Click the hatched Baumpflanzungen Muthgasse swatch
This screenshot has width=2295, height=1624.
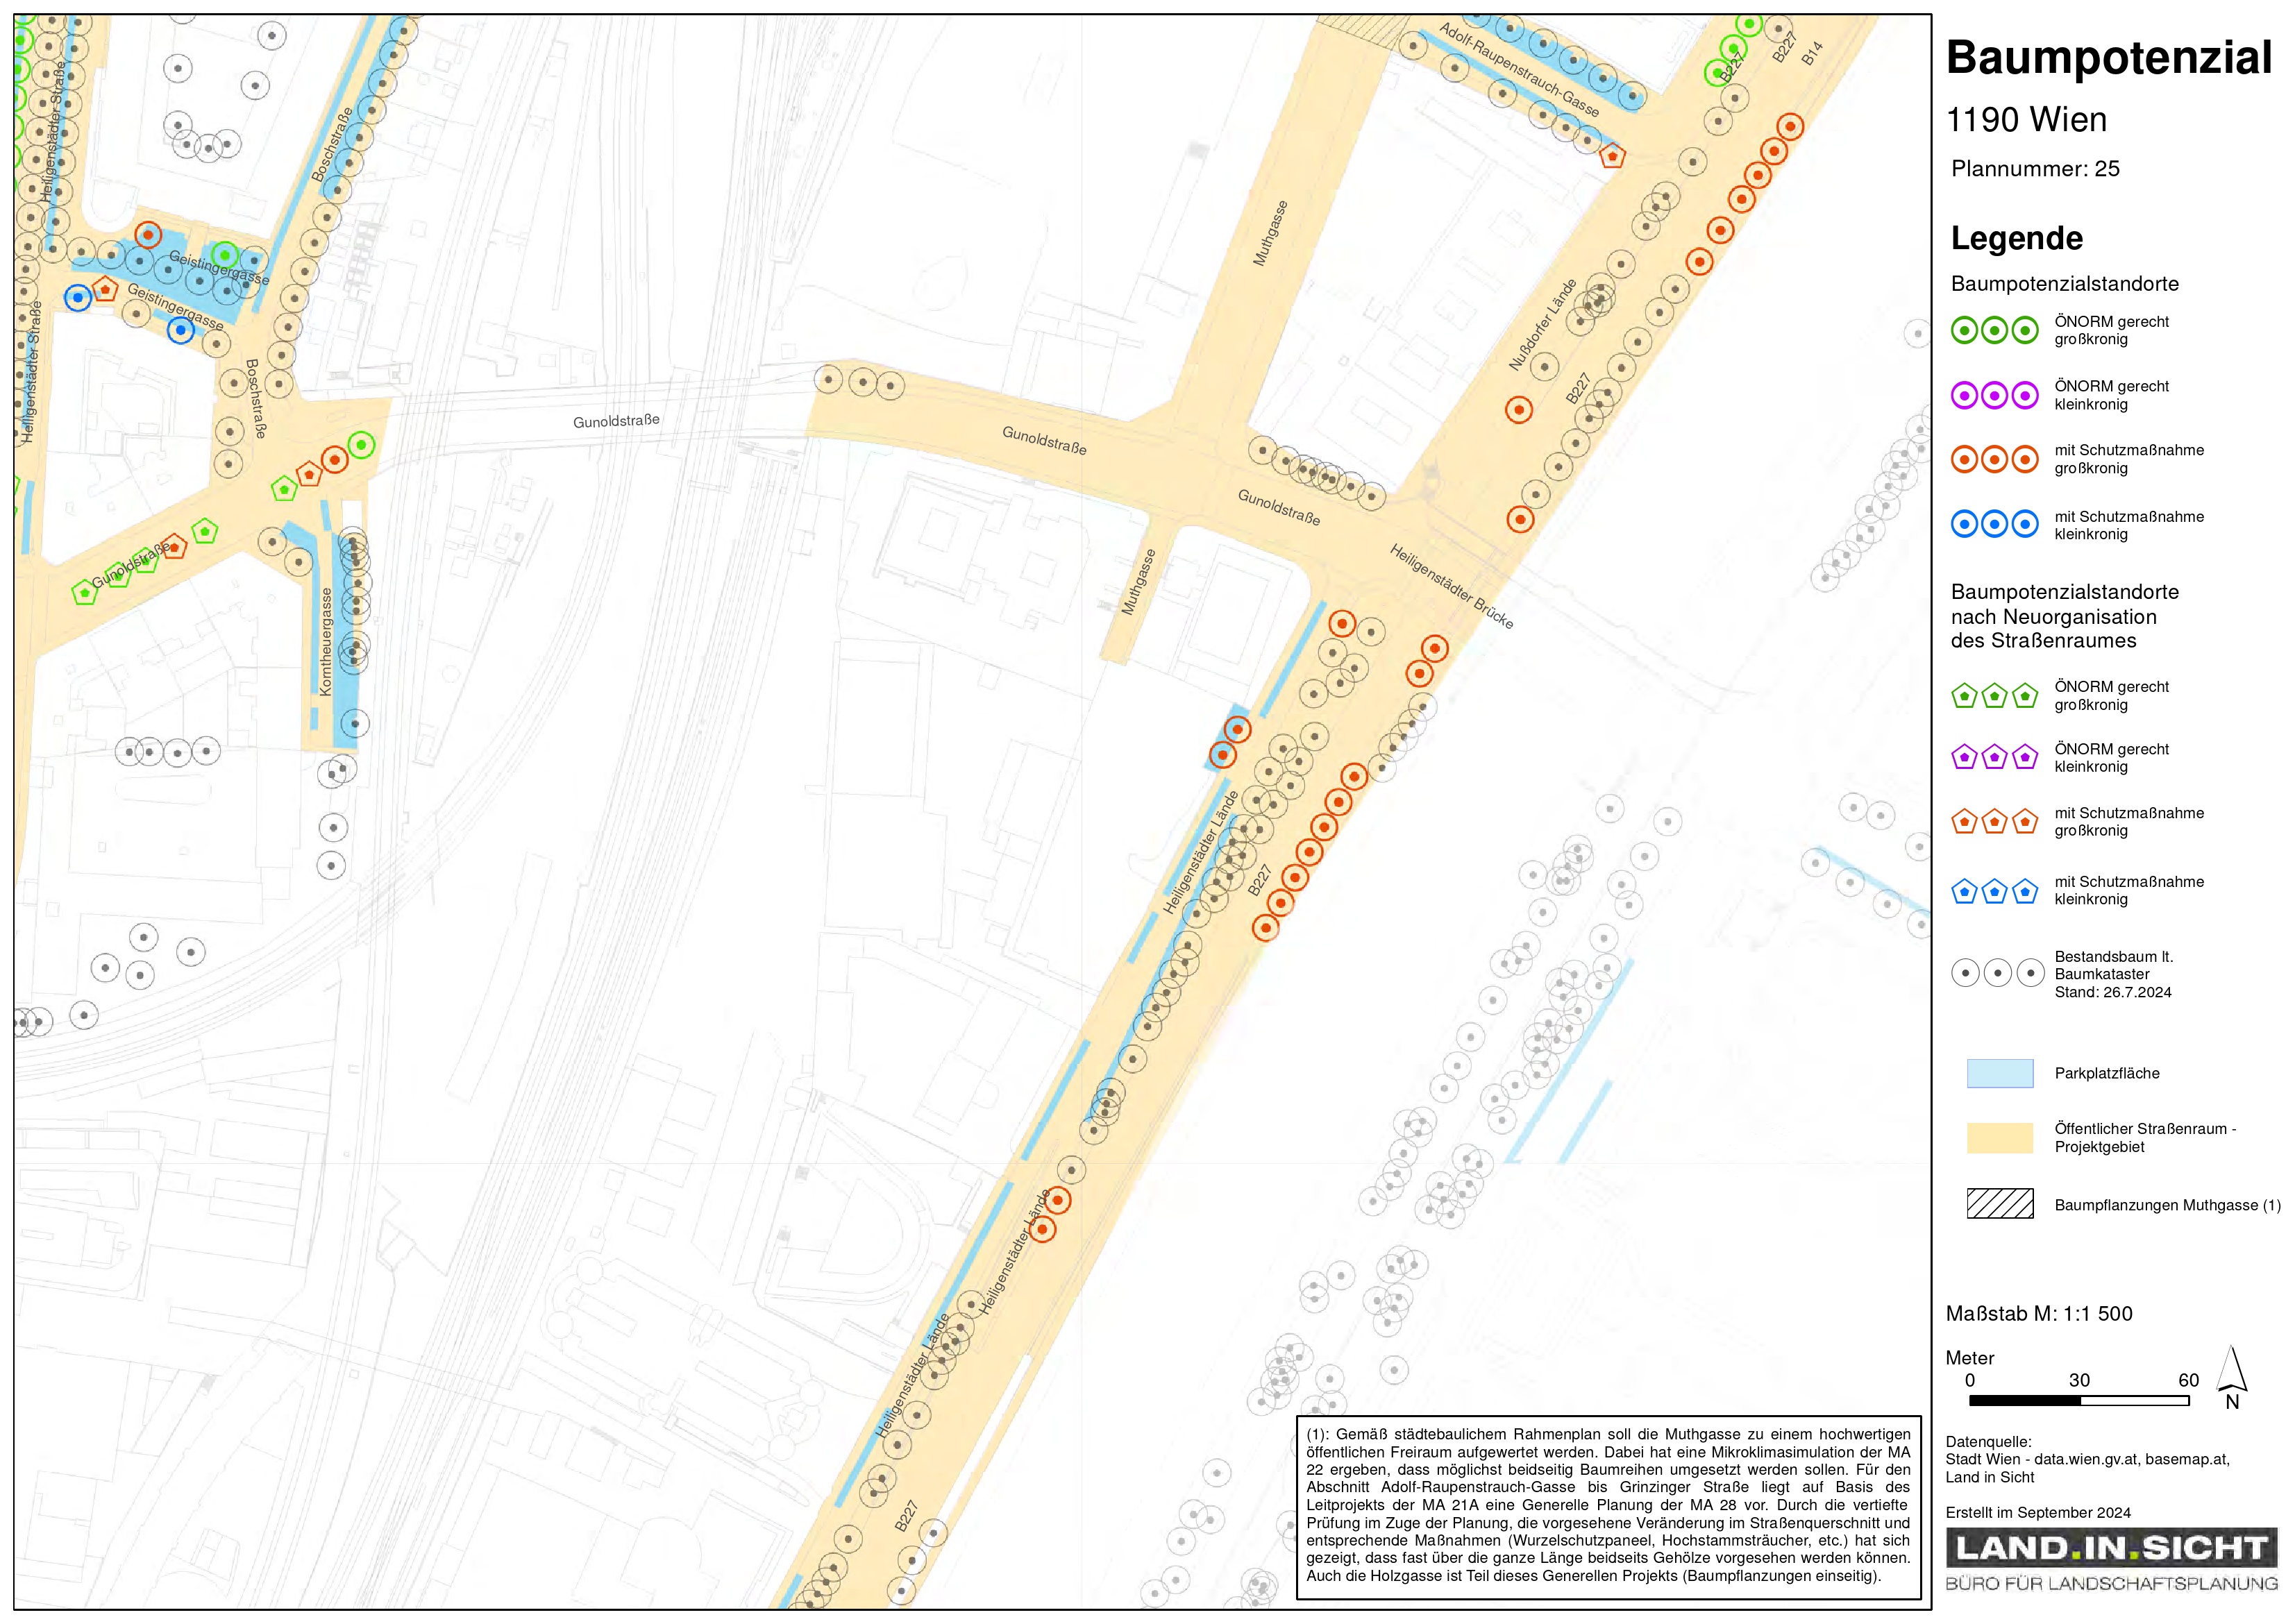[x=1999, y=1203]
